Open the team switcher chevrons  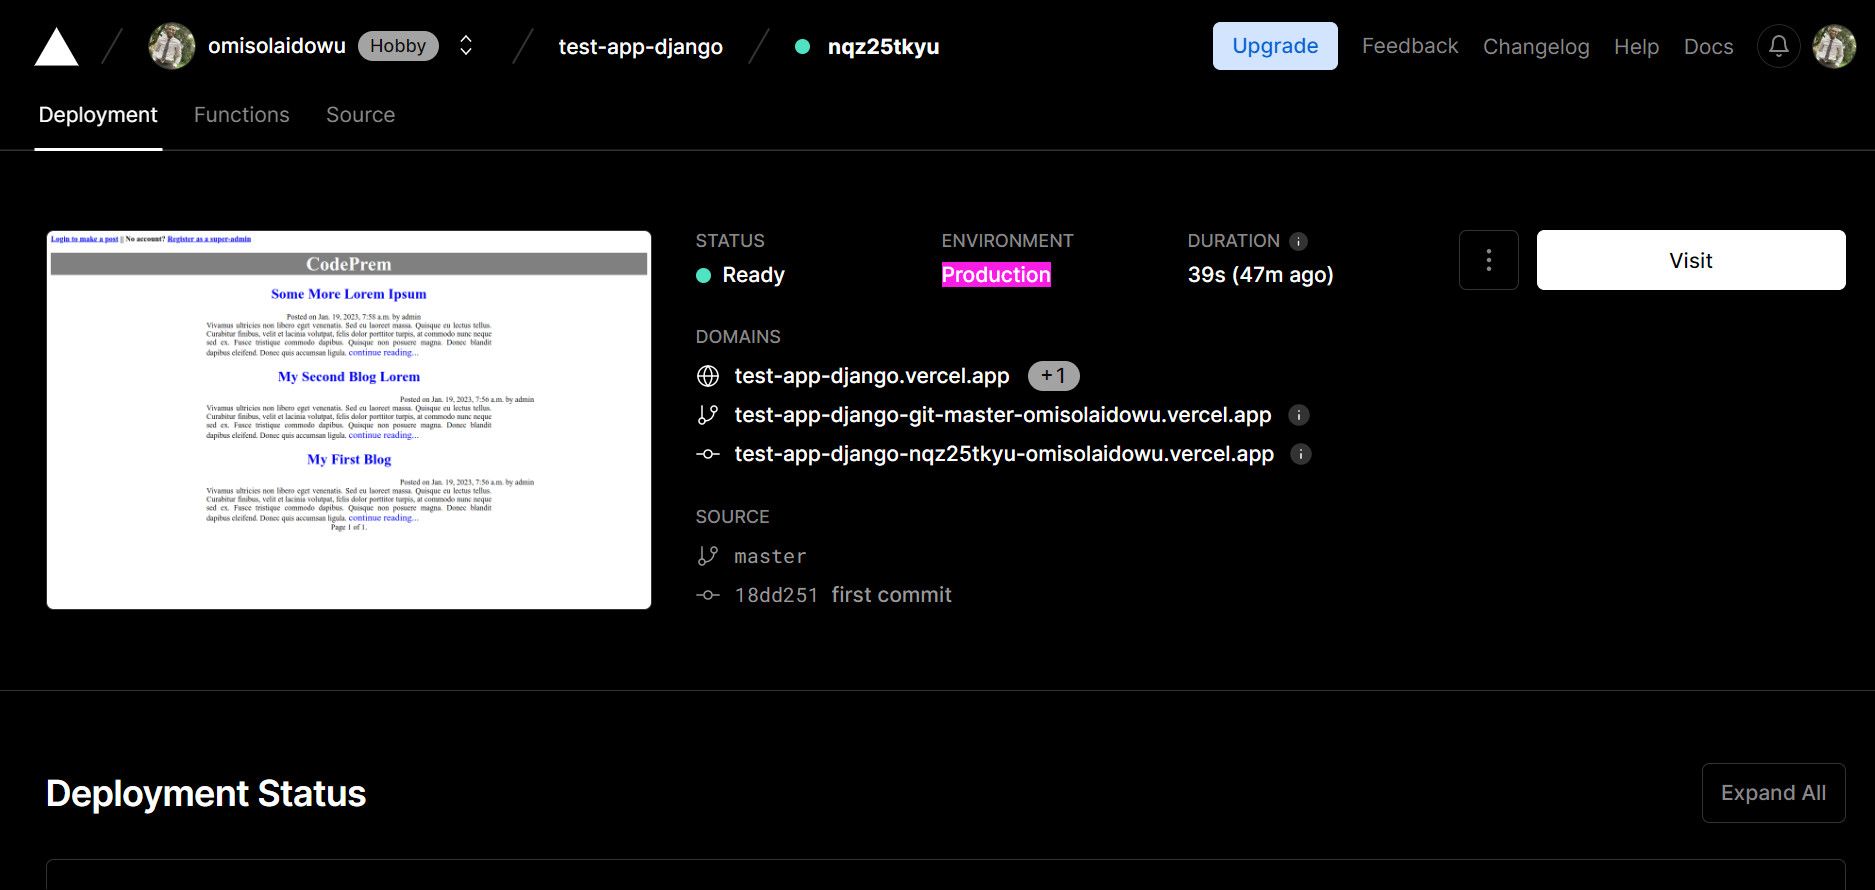(466, 46)
